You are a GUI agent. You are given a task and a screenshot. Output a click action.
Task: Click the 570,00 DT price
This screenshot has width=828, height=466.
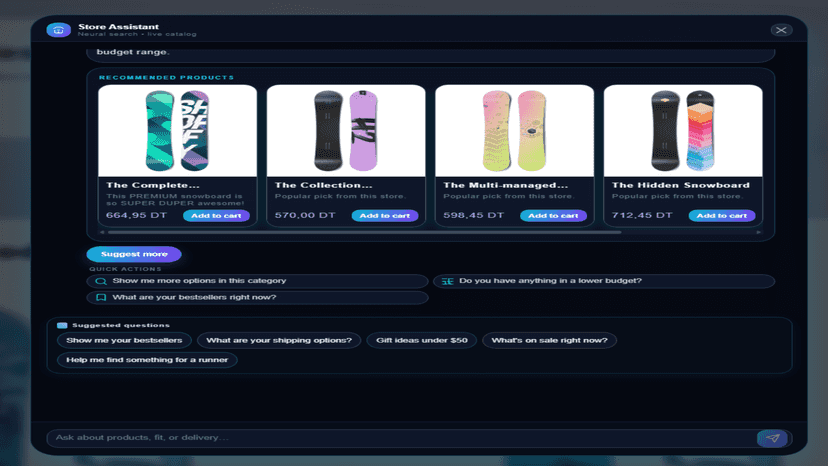(x=305, y=216)
